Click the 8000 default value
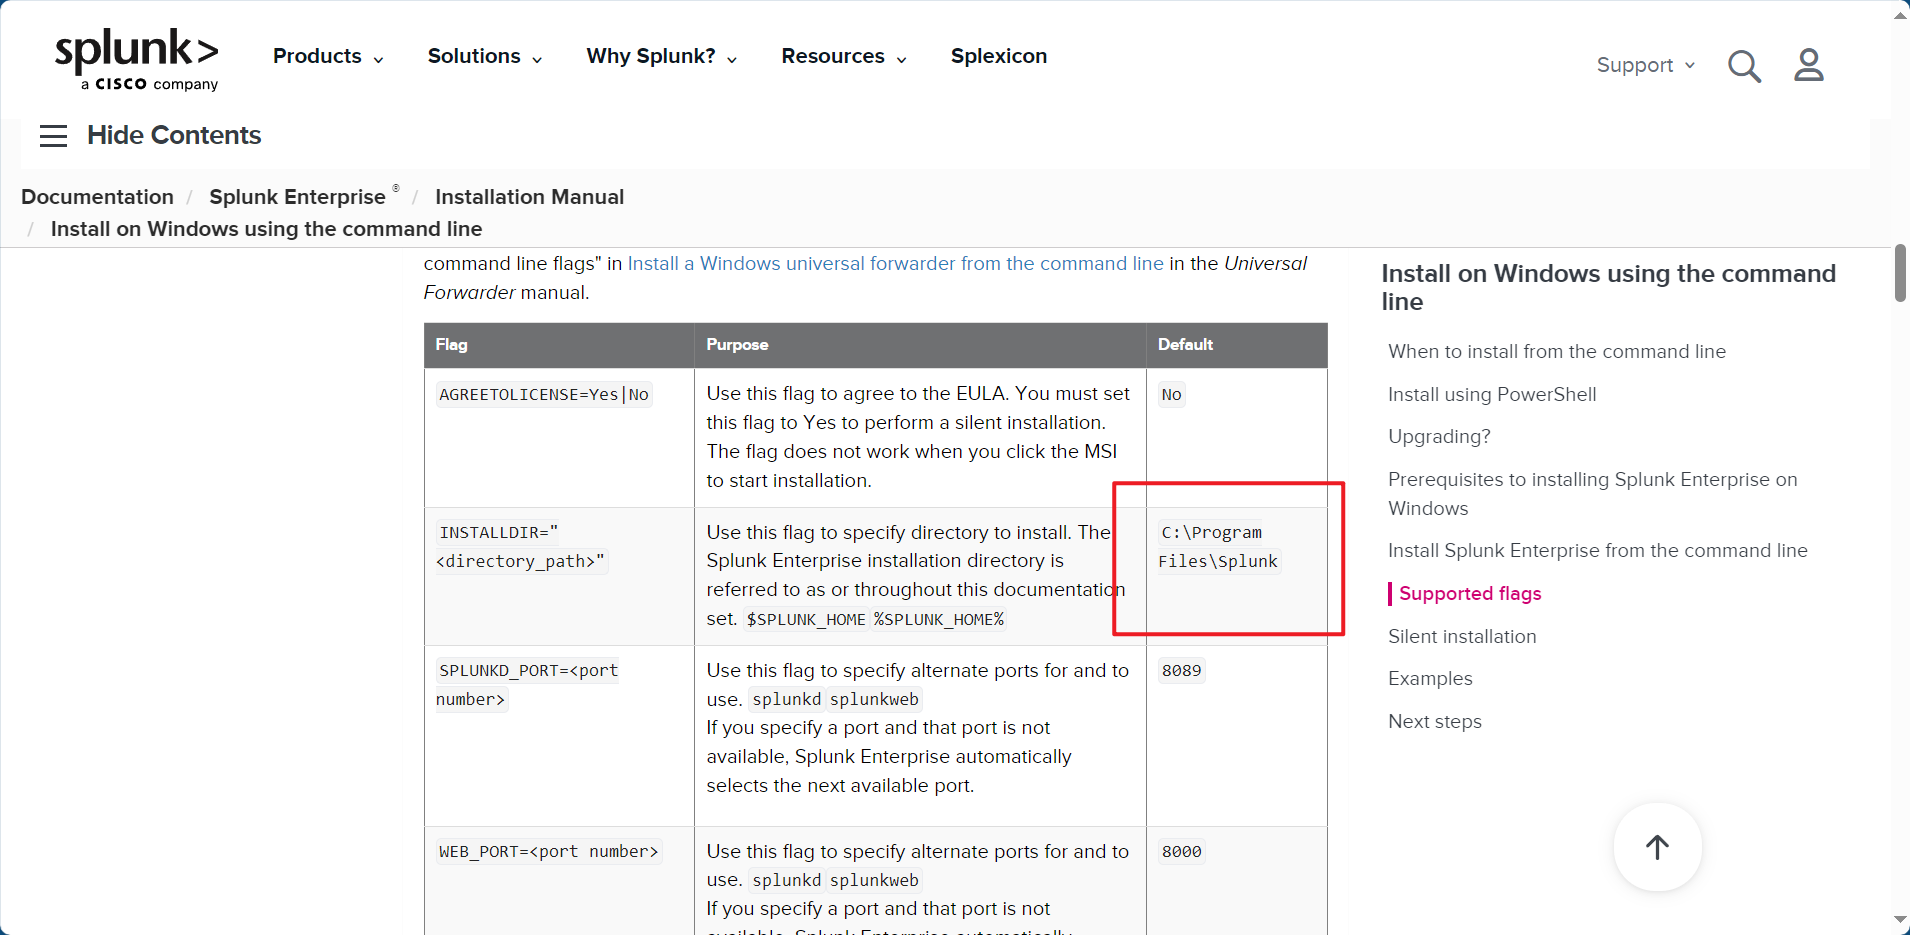The width and height of the screenshot is (1910, 935). point(1181,851)
